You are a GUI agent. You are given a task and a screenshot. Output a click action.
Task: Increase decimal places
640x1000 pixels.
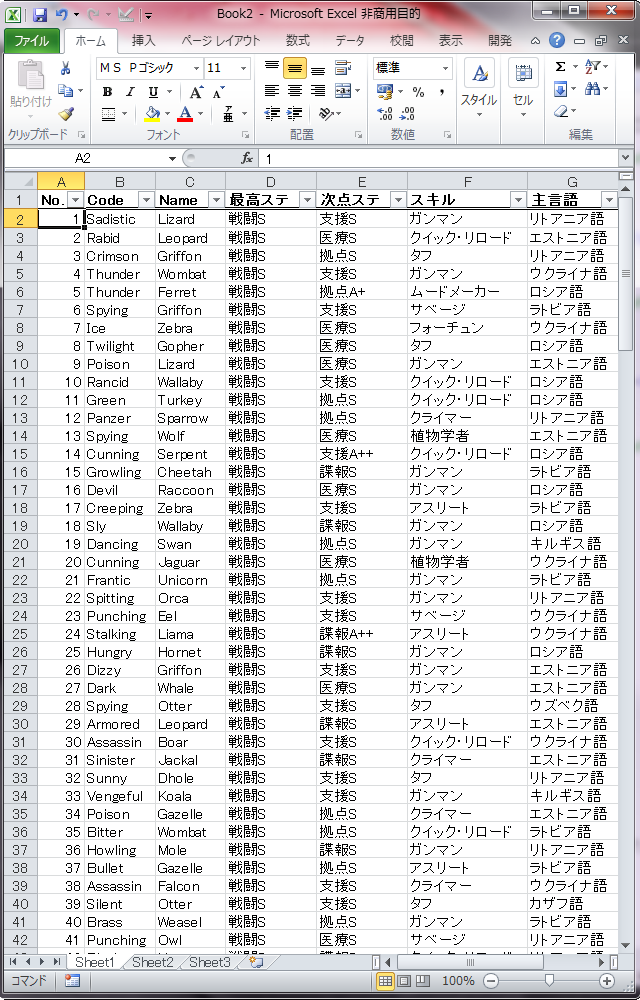384,114
